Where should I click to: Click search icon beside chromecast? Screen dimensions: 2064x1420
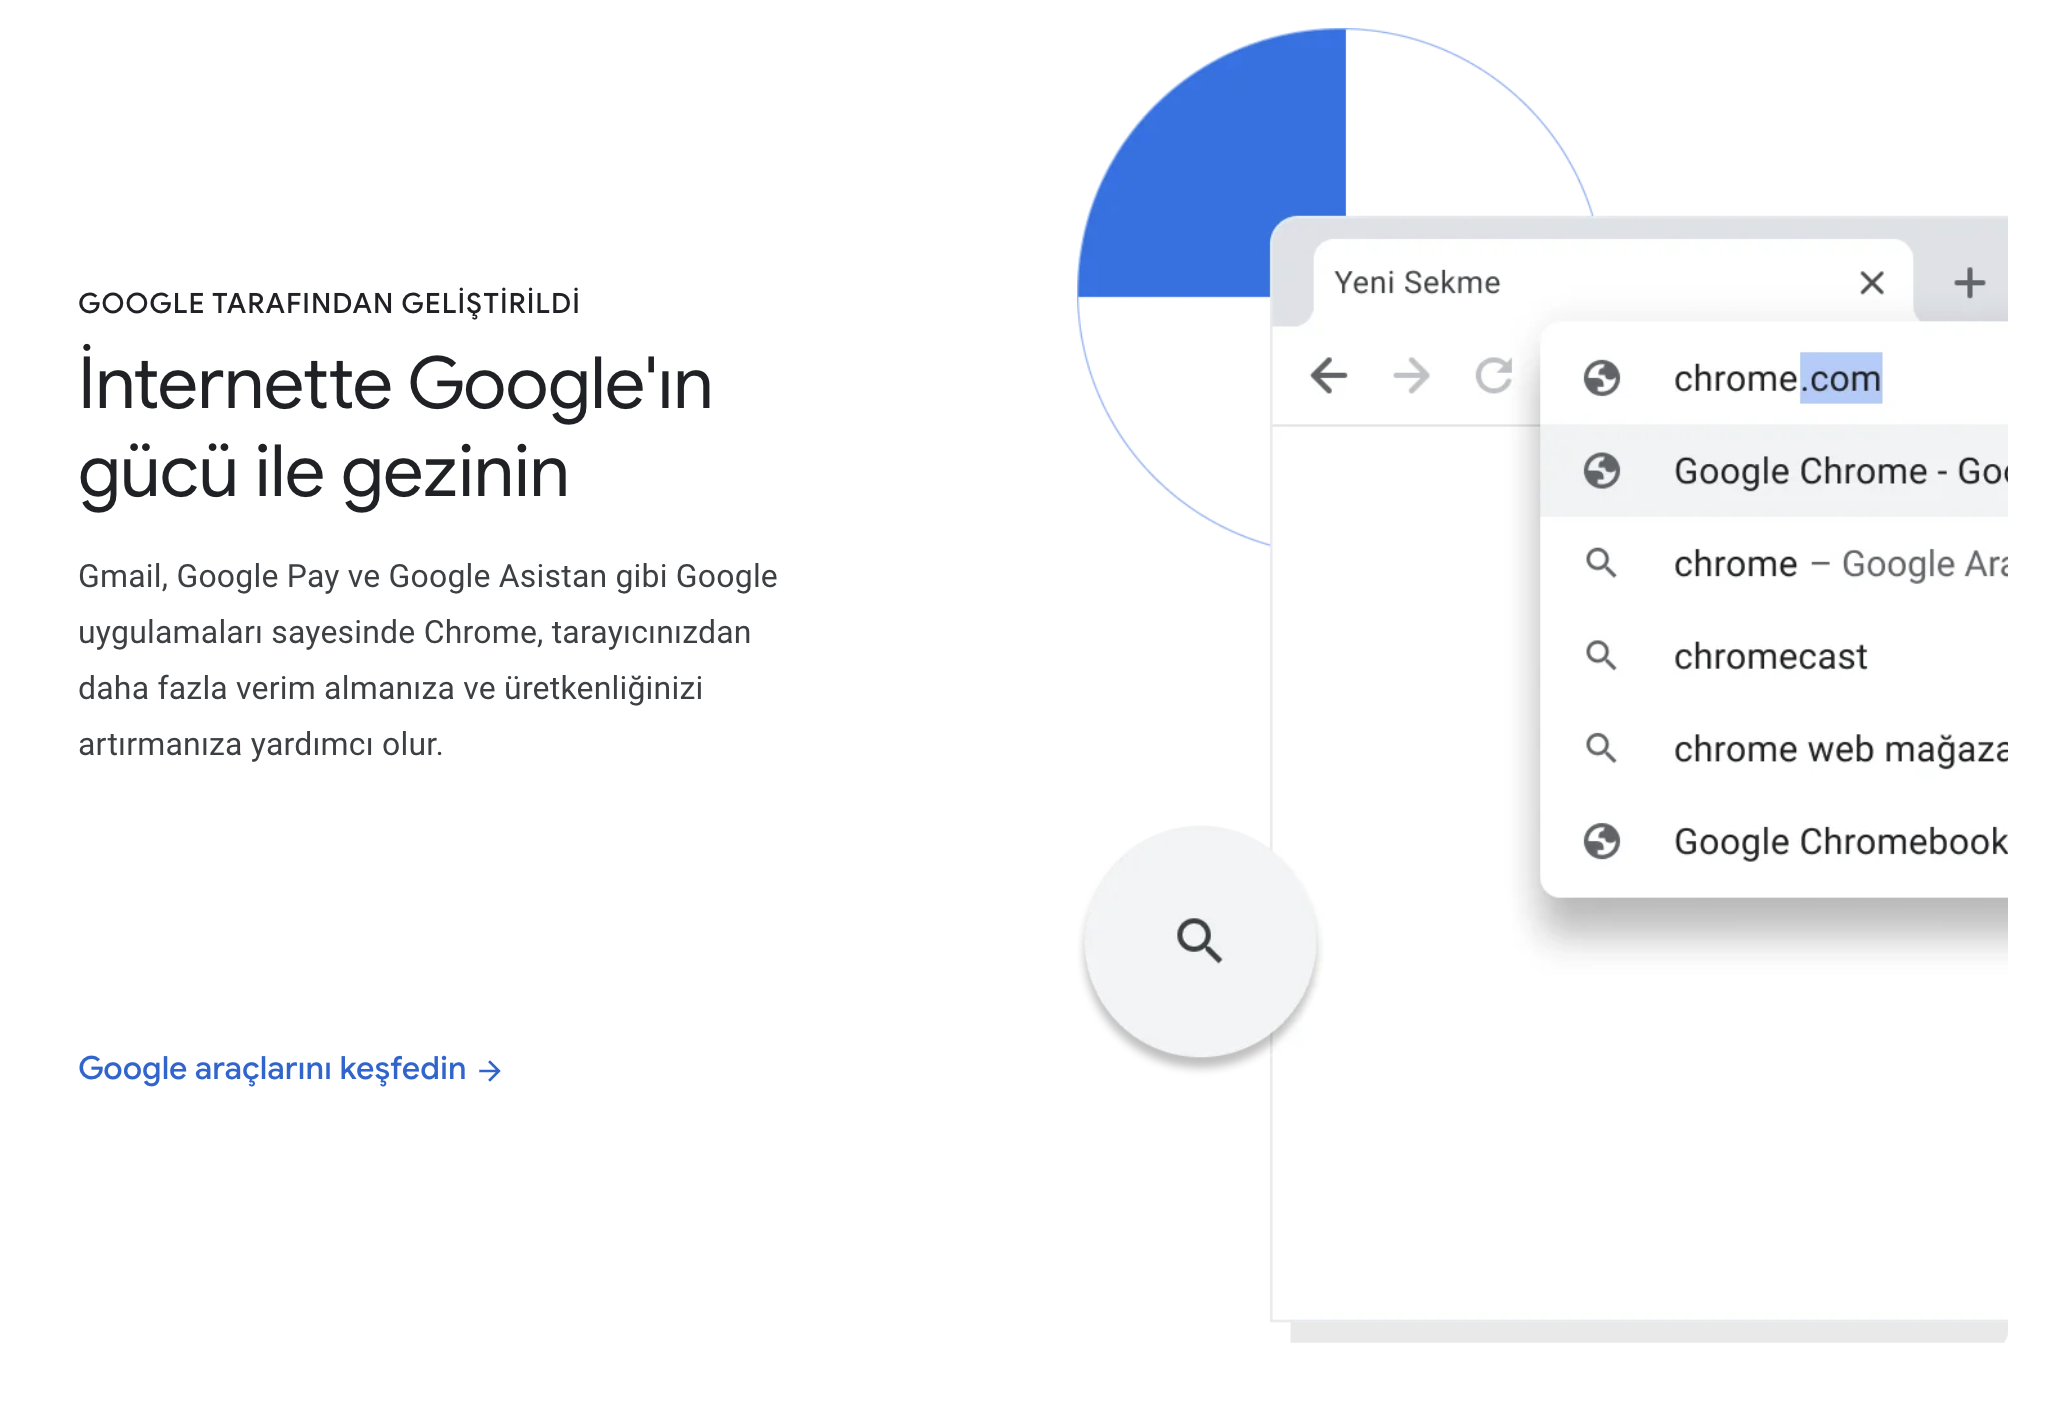click(x=1601, y=656)
